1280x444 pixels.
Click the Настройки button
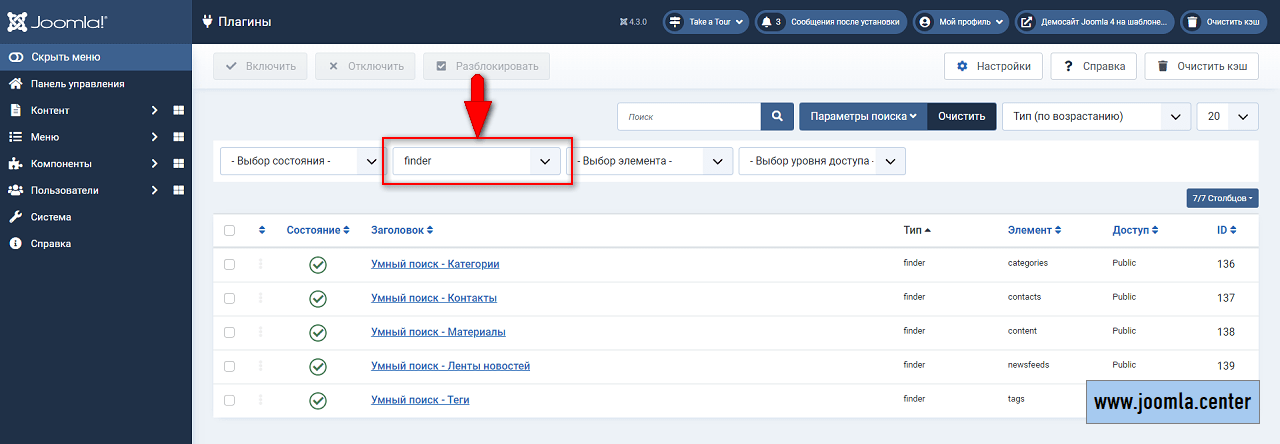(x=993, y=67)
